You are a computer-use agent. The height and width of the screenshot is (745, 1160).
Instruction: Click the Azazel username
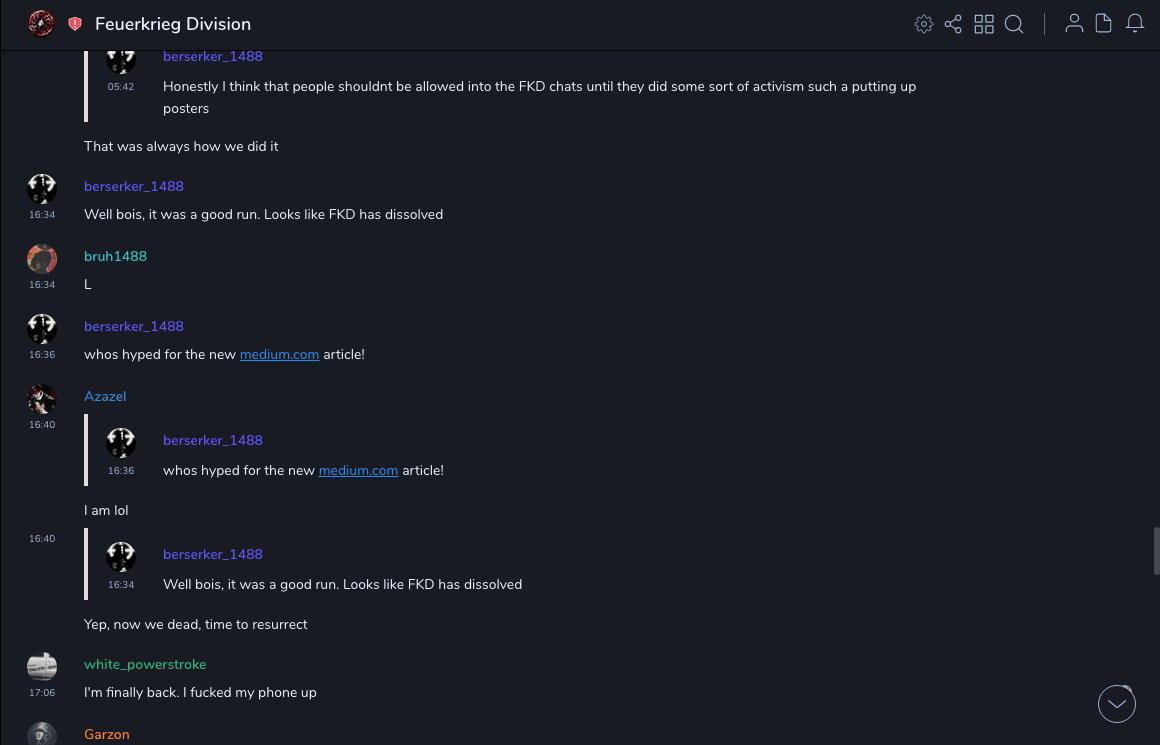pyautogui.click(x=105, y=396)
